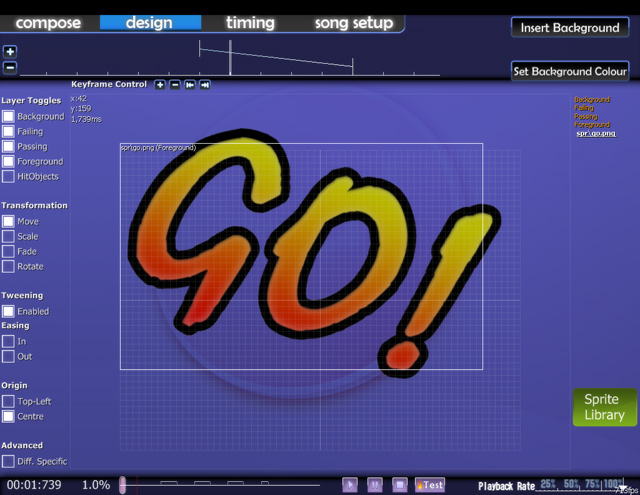The height and width of the screenshot is (495, 640).
Task: Enable Easing In checkbox
Action: click(8, 341)
